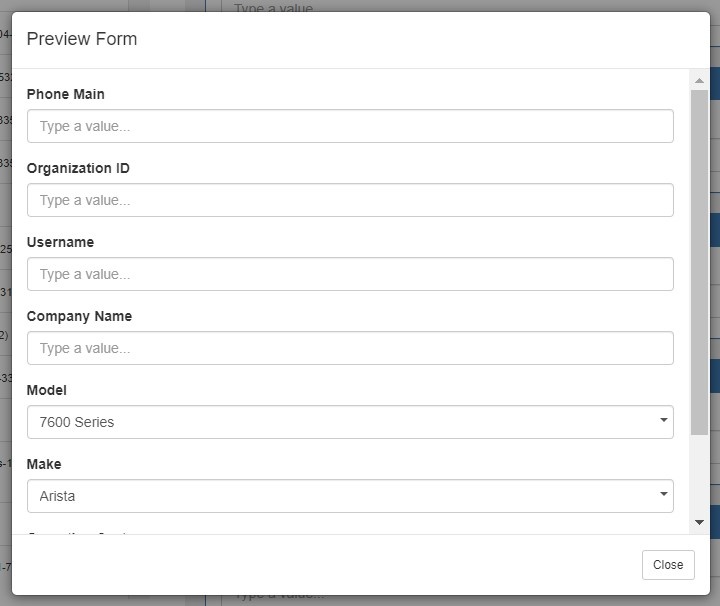Click the Phone Main input field
Image resolution: width=720 pixels, height=606 pixels.
350,126
